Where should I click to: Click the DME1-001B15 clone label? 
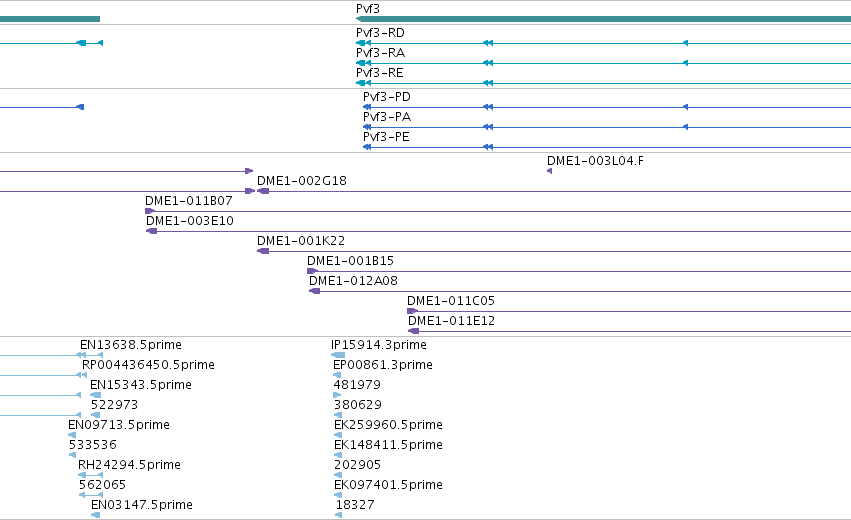tap(350, 261)
